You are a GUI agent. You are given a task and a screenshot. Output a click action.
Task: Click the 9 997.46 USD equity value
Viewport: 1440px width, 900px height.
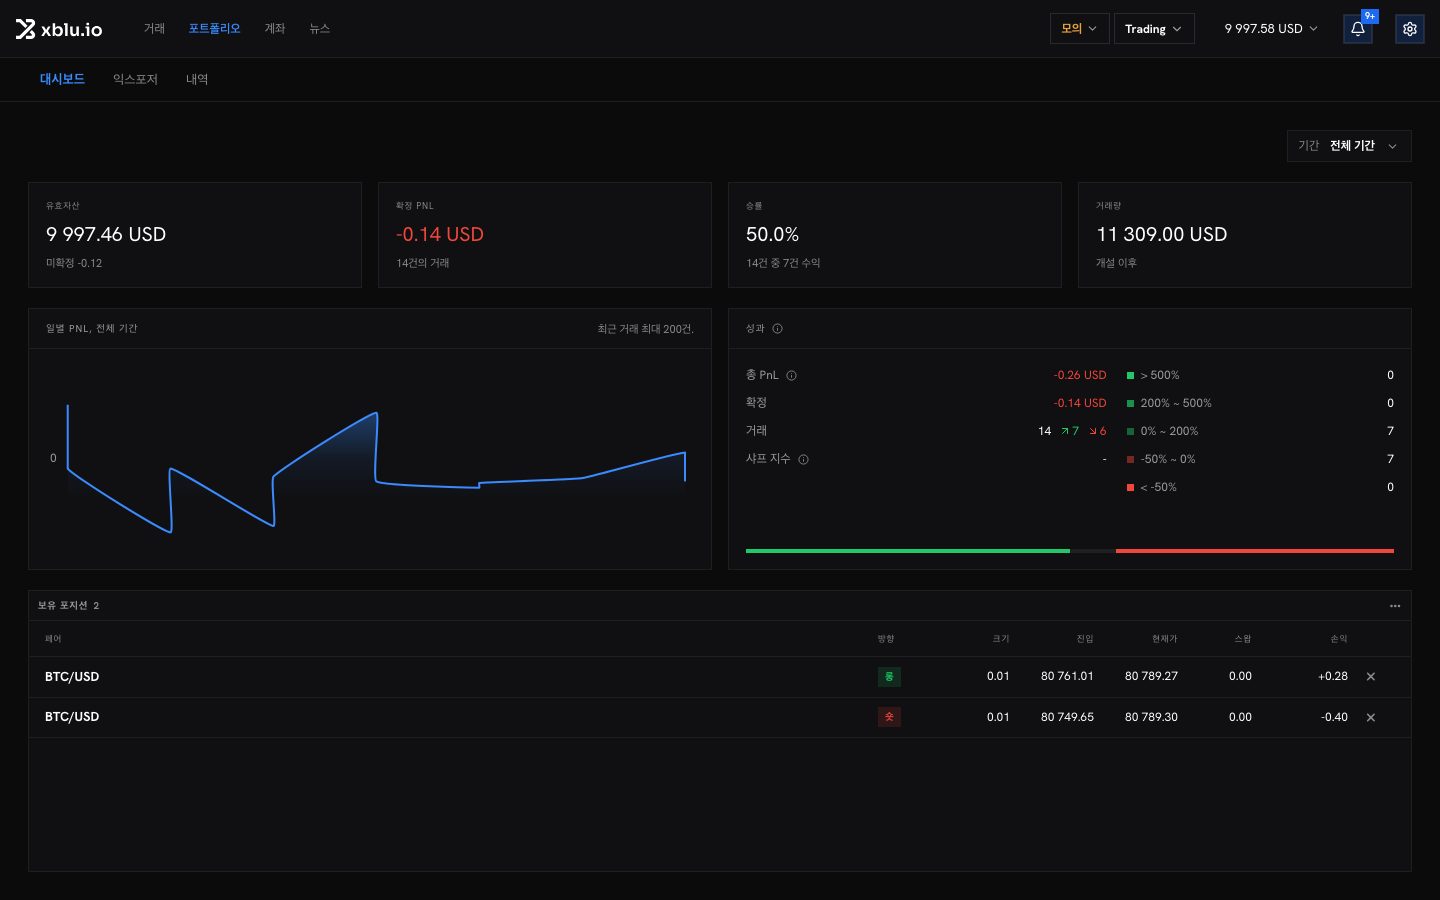click(x=106, y=234)
